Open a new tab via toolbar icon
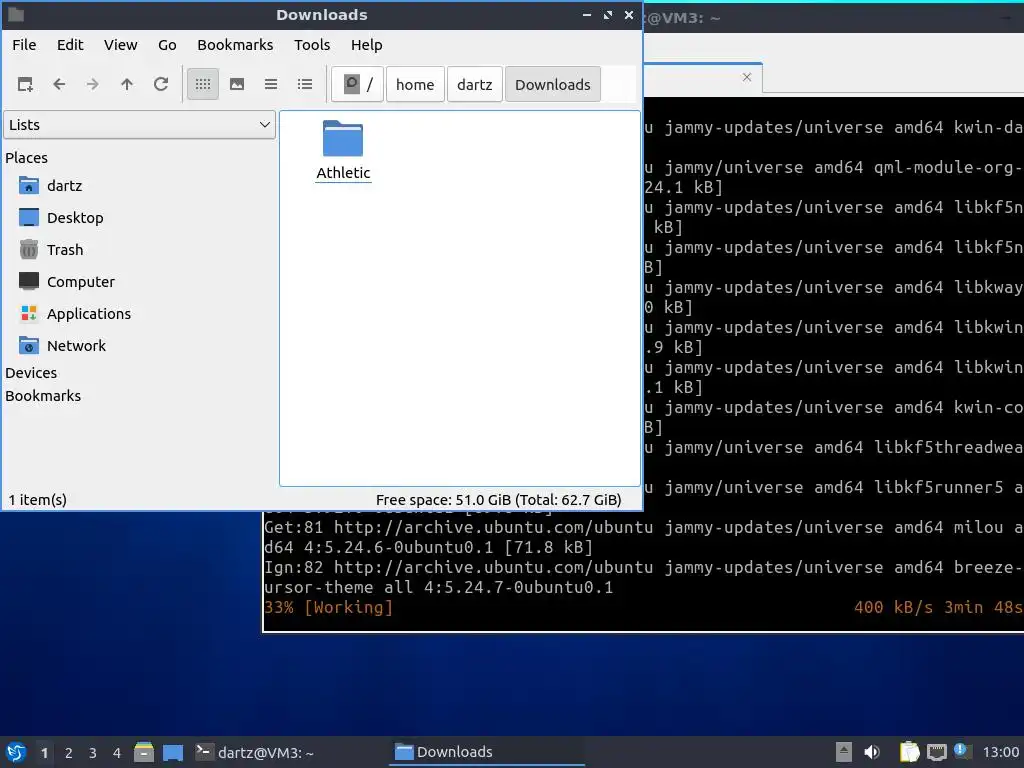Screen dimensions: 1024x768 coord(25,84)
